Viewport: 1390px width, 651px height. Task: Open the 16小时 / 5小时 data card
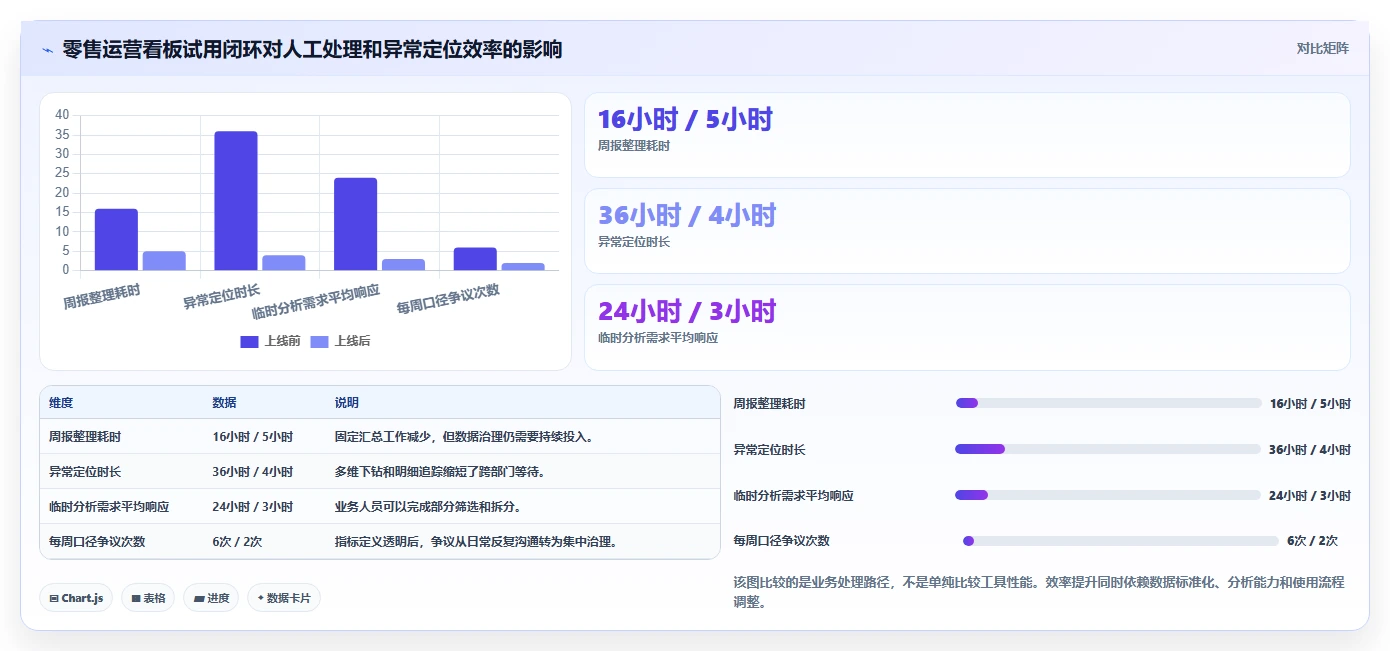pos(967,135)
